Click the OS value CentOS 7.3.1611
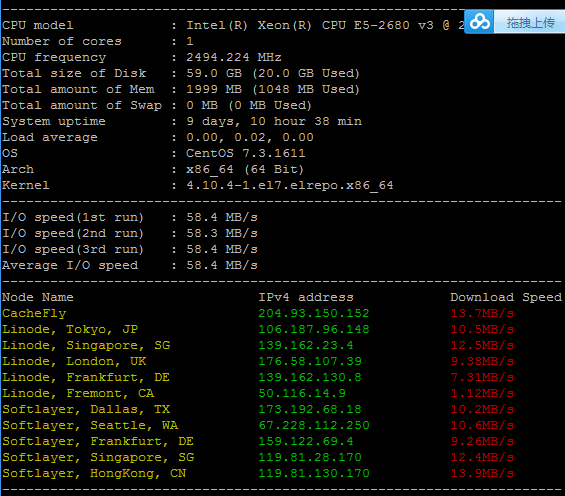 point(245,153)
